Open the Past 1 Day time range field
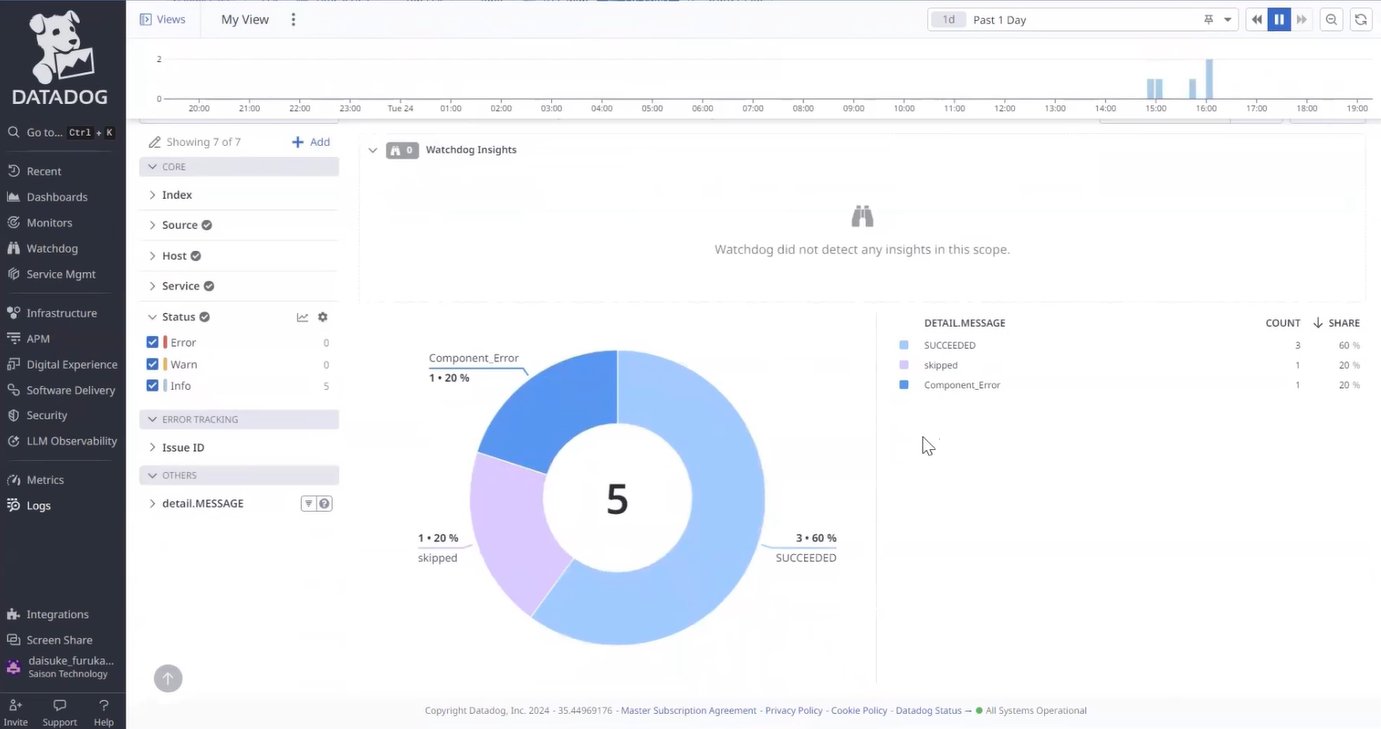This screenshot has height=729, width=1381. pos(1083,19)
